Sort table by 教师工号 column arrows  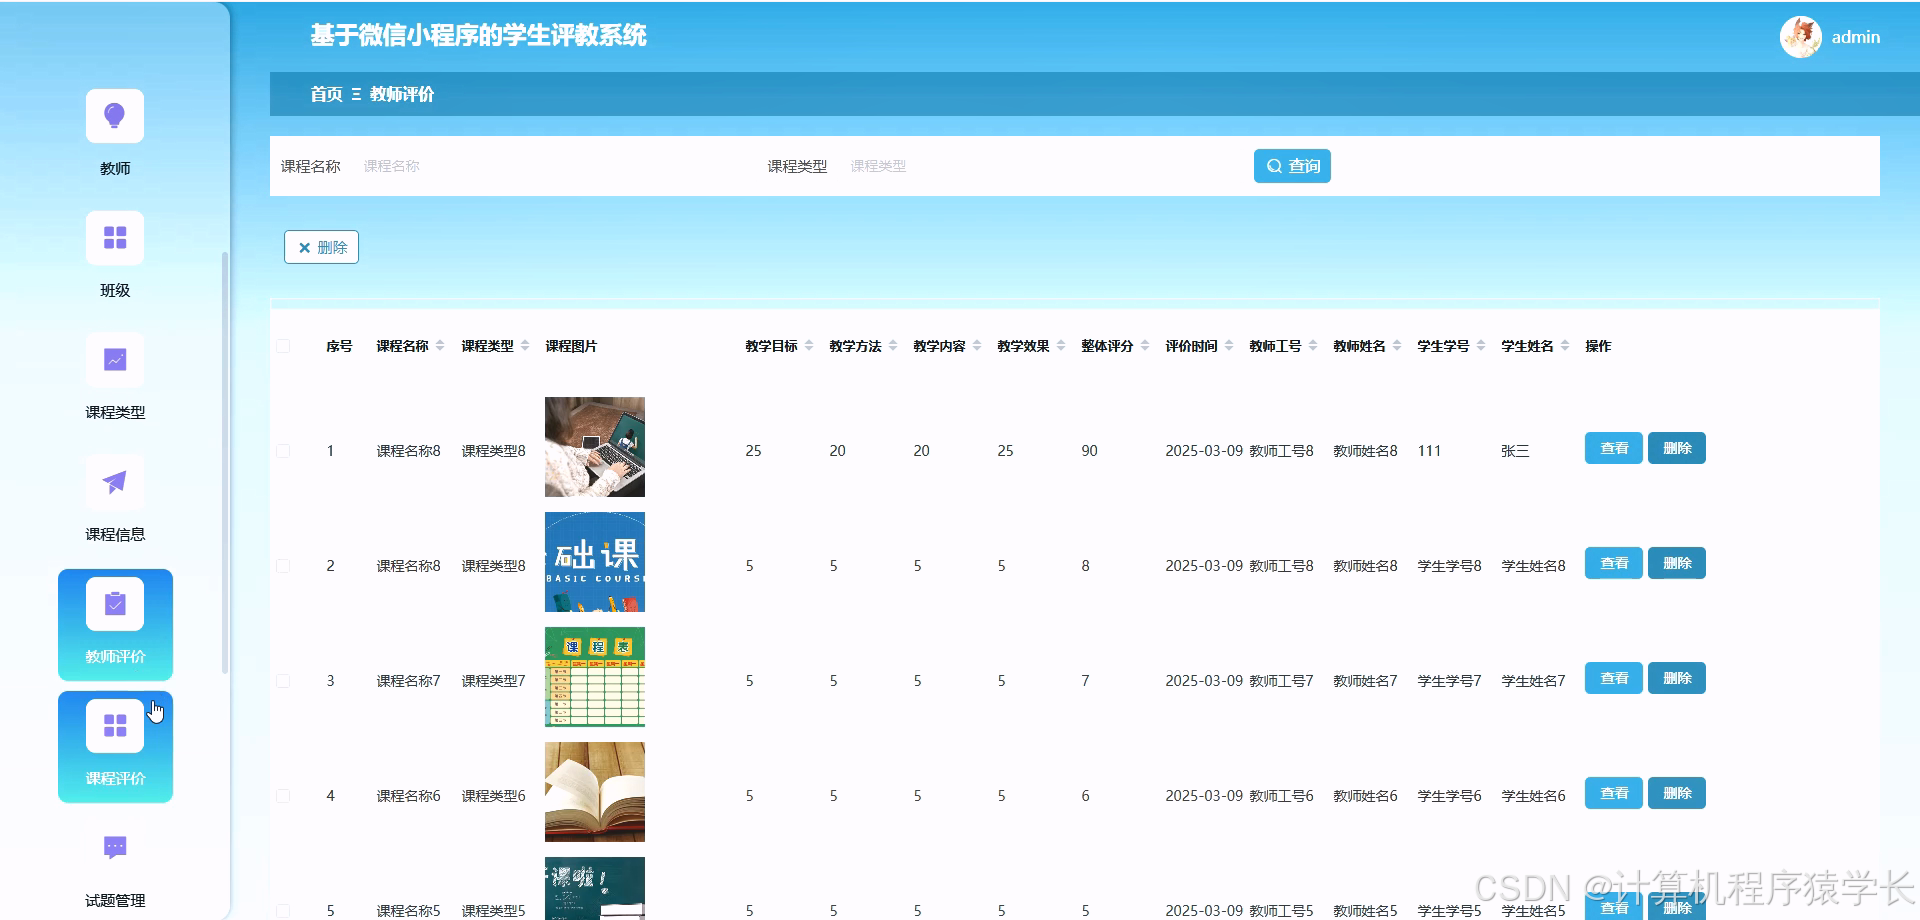1313,346
